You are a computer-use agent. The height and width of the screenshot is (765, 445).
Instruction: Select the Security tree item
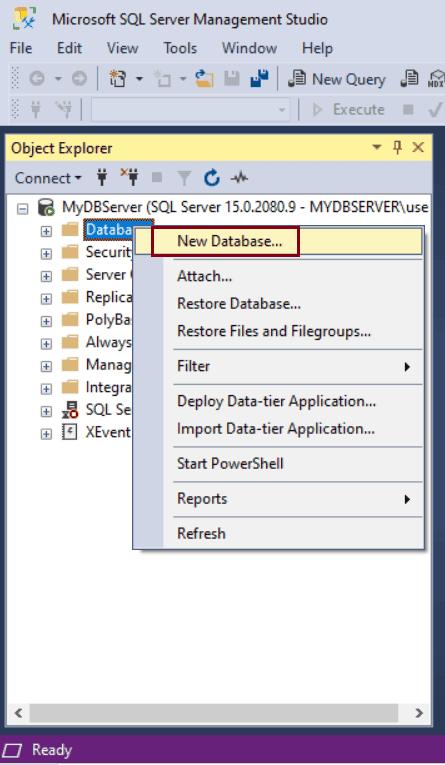pyautogui.click(x=108, y=252)
